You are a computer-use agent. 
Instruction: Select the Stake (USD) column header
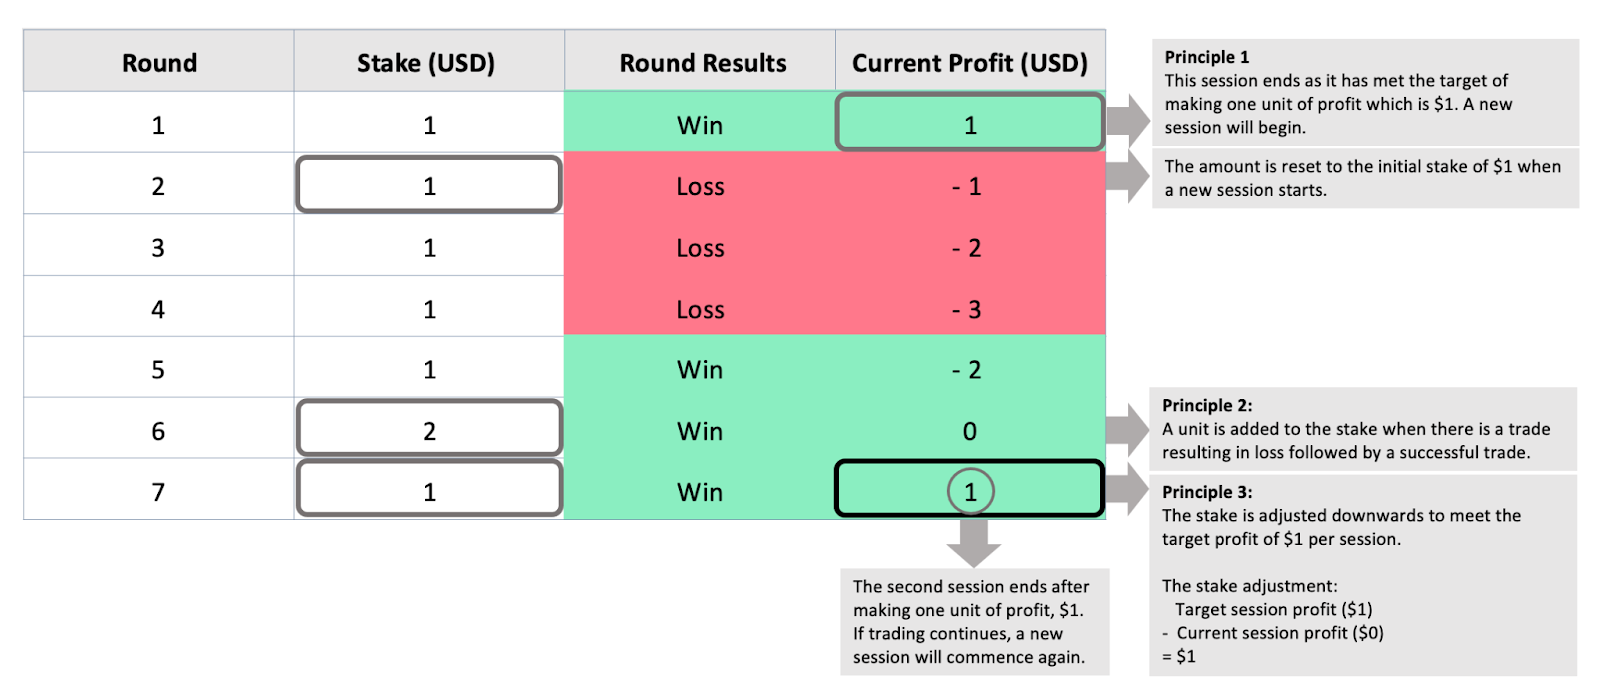point(429,62)
